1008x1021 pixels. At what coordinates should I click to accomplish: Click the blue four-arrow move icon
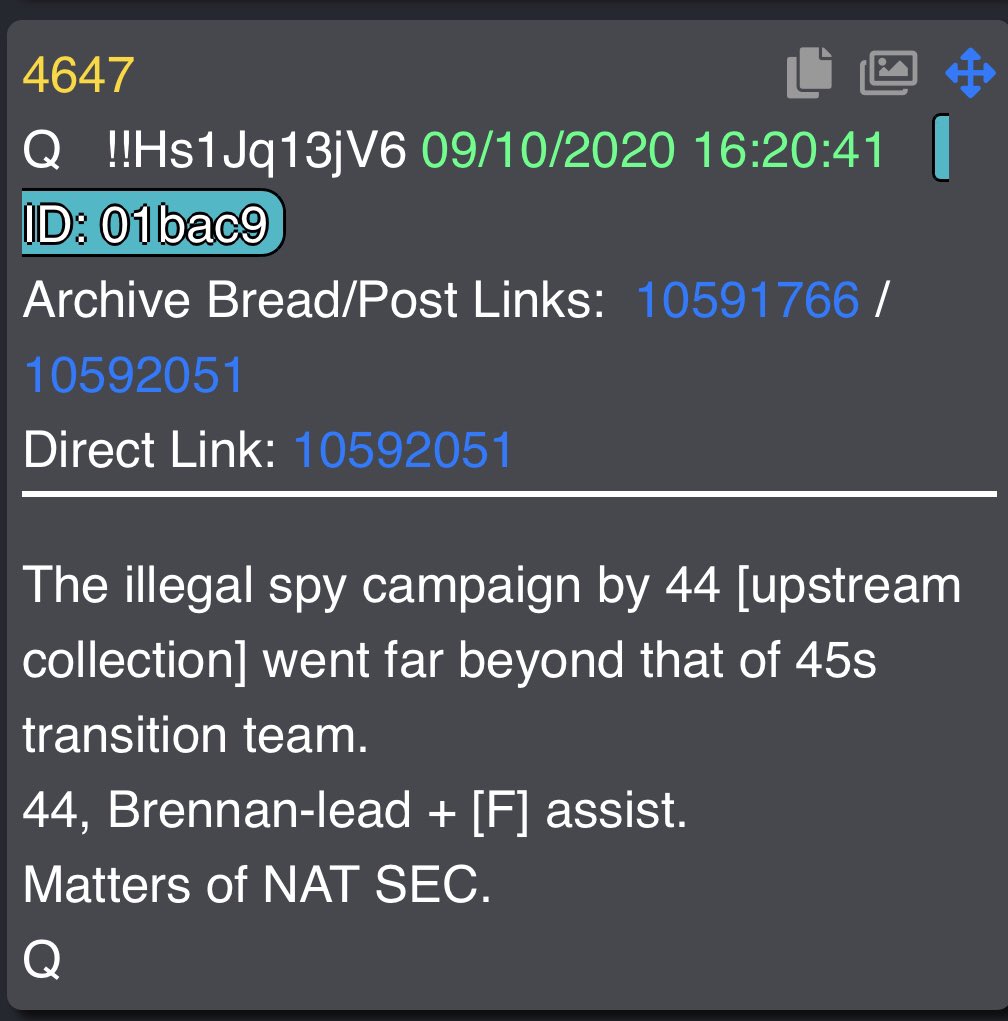[970, 73]
